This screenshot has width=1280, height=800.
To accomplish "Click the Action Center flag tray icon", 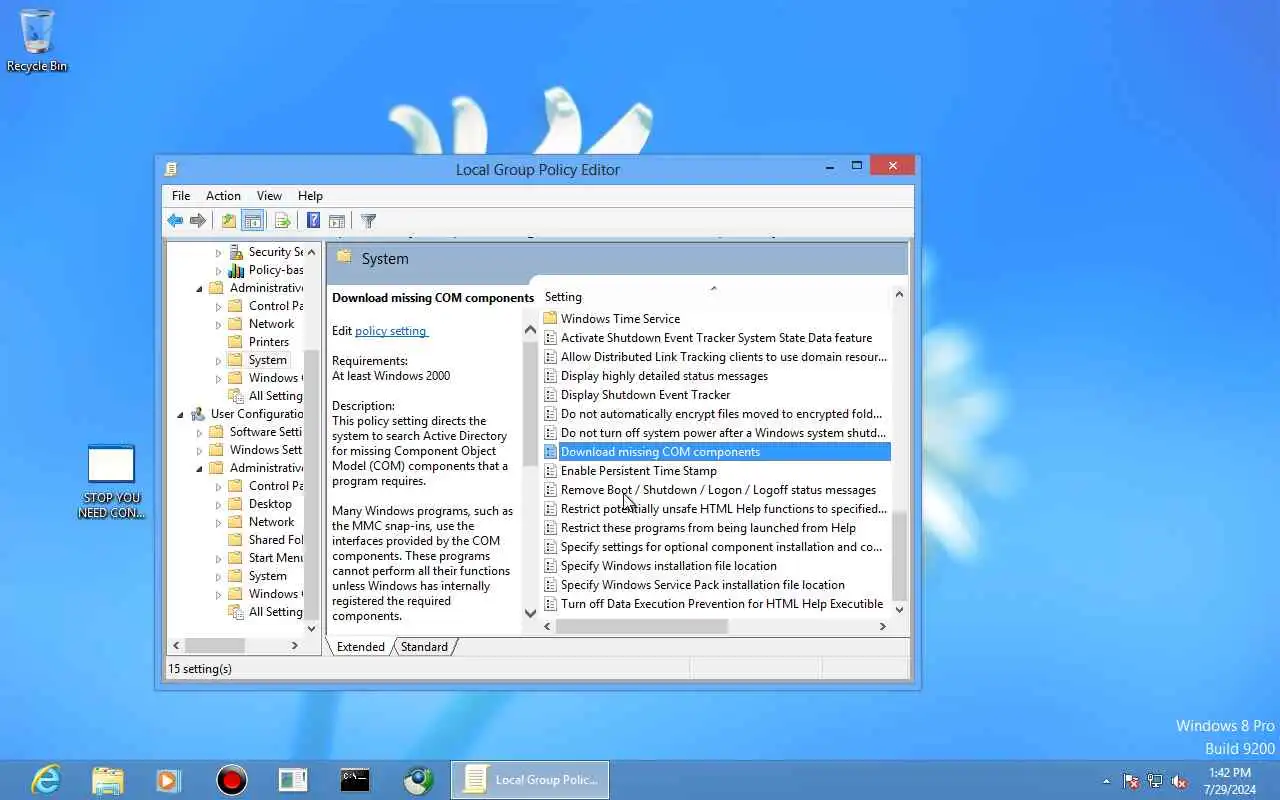I will [1131, 781].
